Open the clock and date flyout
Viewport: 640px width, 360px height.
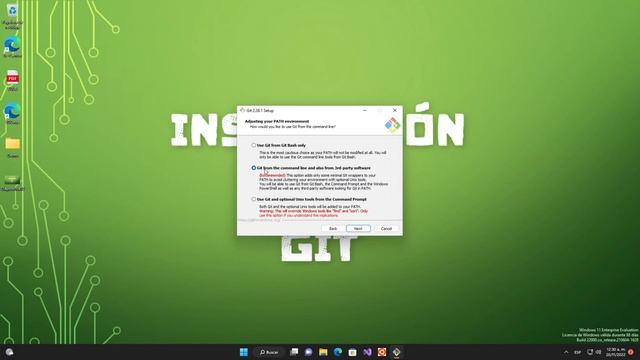tap(615, 352)
